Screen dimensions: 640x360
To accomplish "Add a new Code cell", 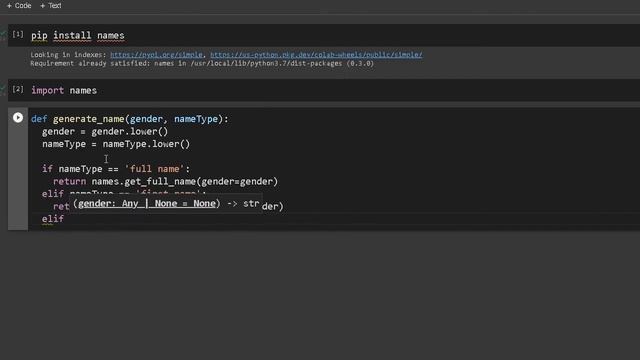I will point(19,6).
